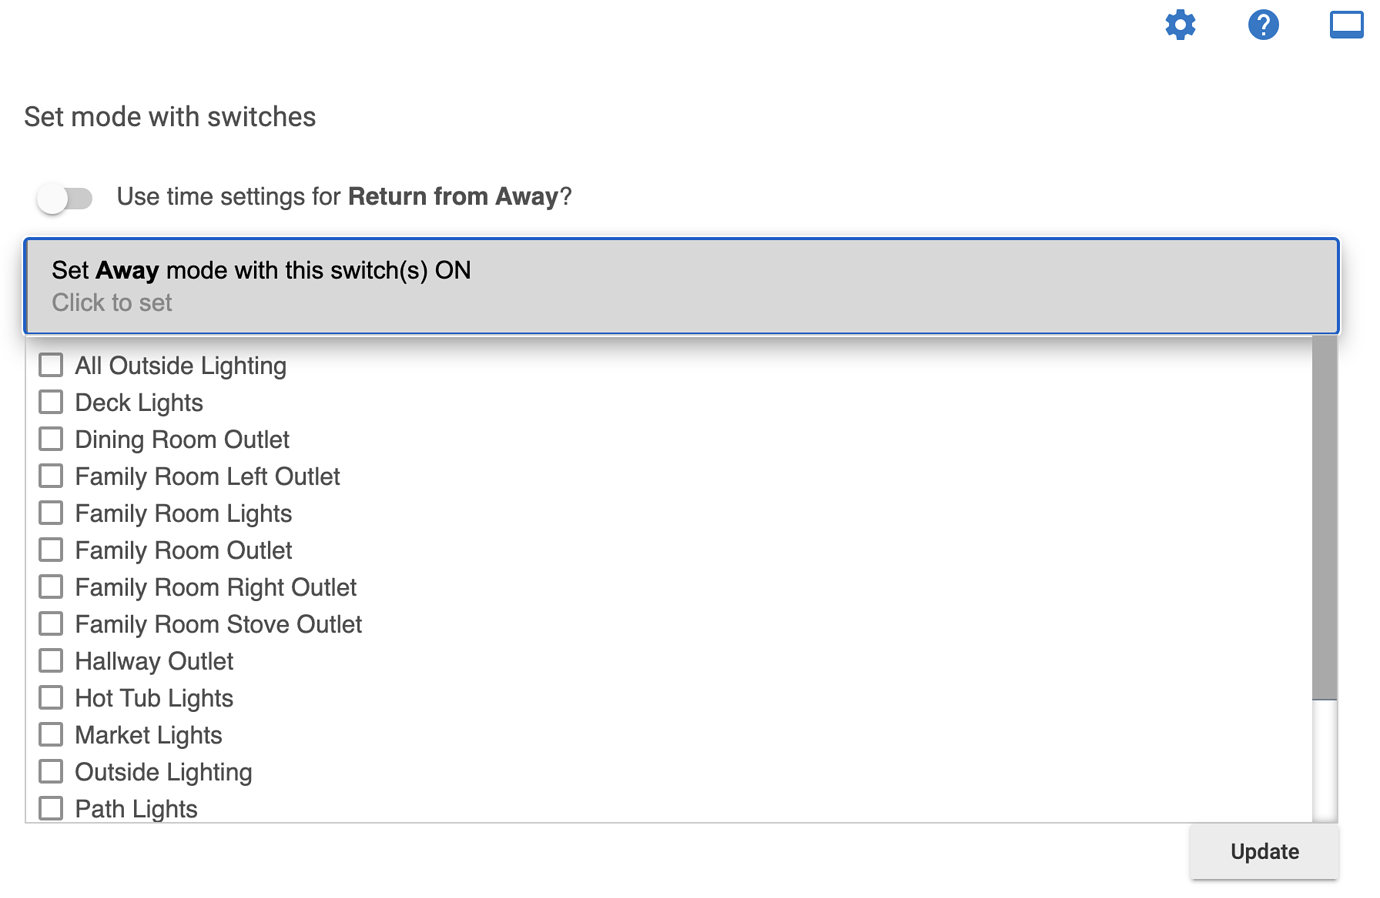Check Family Room Stove Outlet
This screenshot has width=1380, height=898.
pos(51,624)
